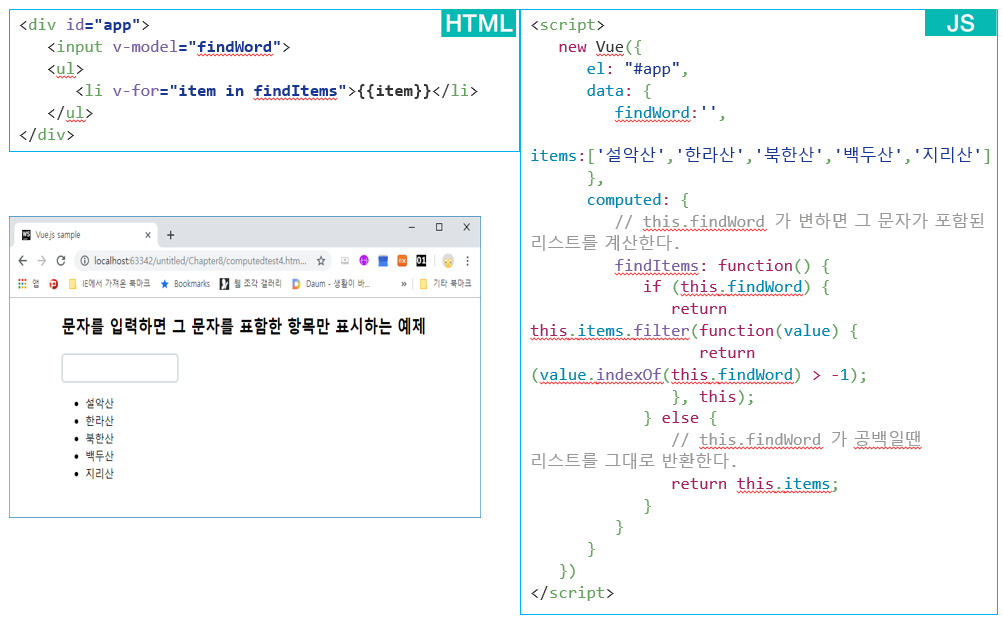Open the apps grid shortcut in bookmarks bar
This screenshot has width=1003, height=619.
point(23,284)
